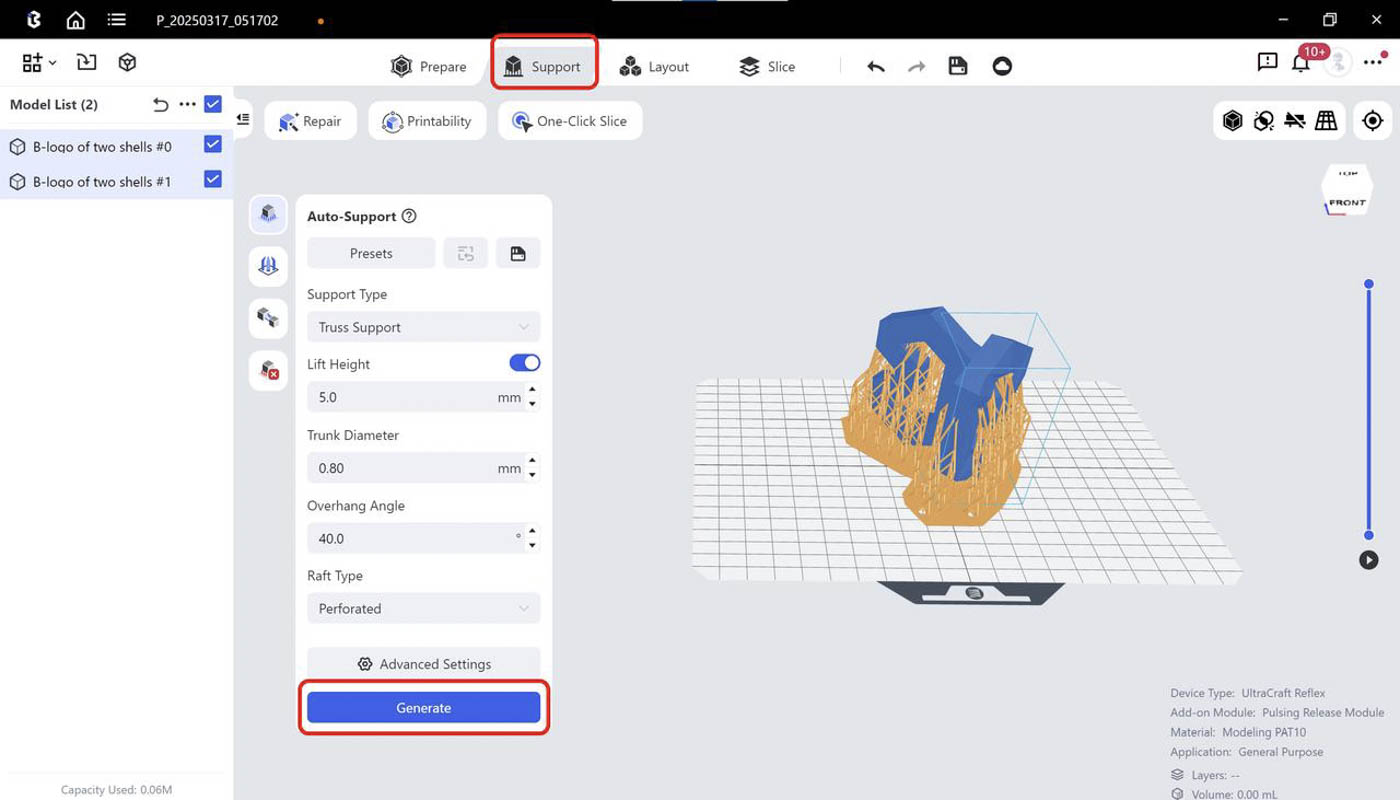Save the support parameters with the floppy icon
This screenshot has height=800, width=1400.
518,253
